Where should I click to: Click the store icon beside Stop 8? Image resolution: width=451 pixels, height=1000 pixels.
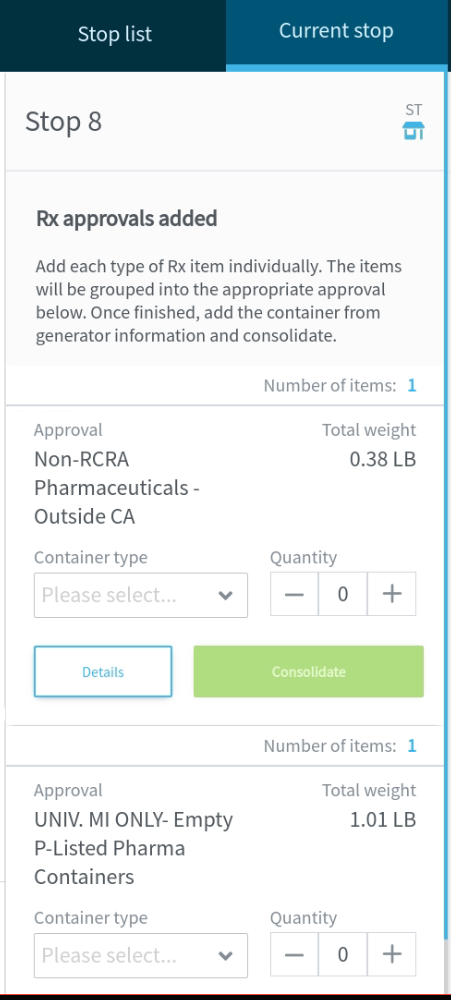point(413,131)
